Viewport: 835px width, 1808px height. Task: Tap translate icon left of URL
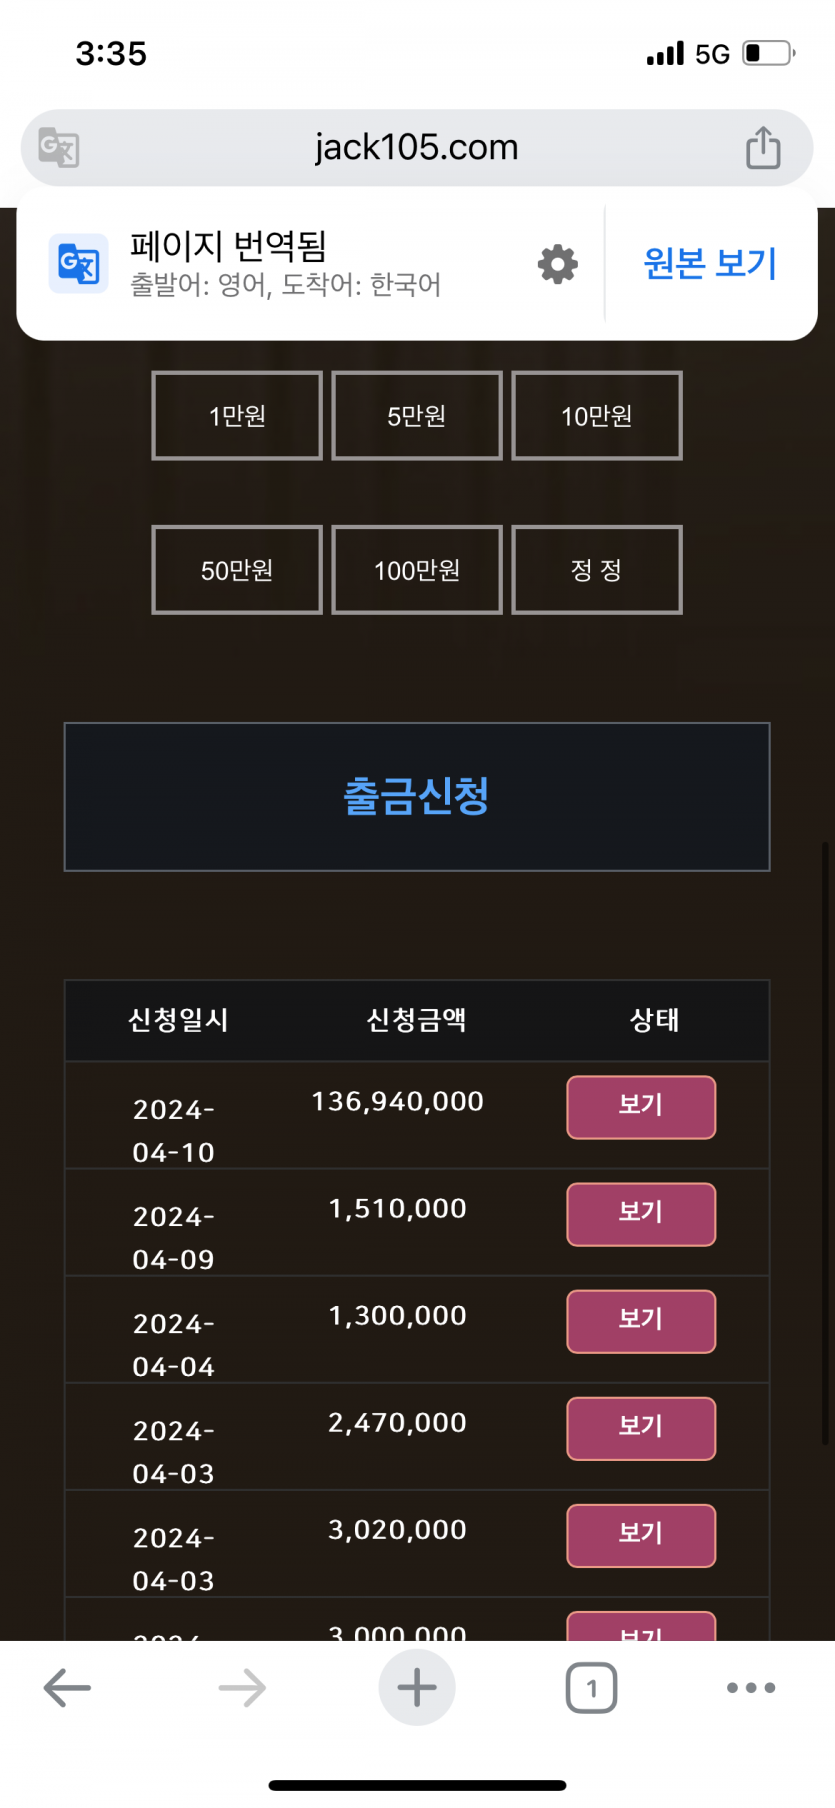click(x=59, y=148)
